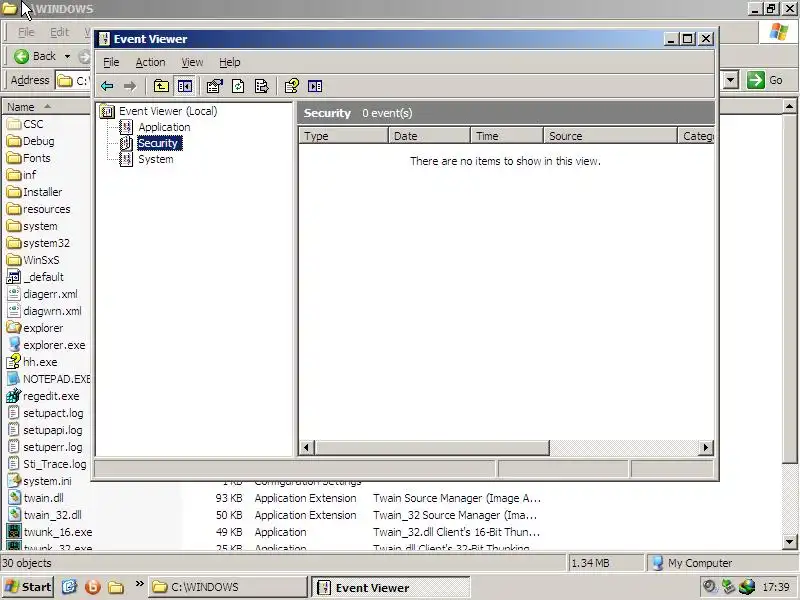
Task: Click the horizontal scrollbar right arrow
Action: click(x=706, y=448)
